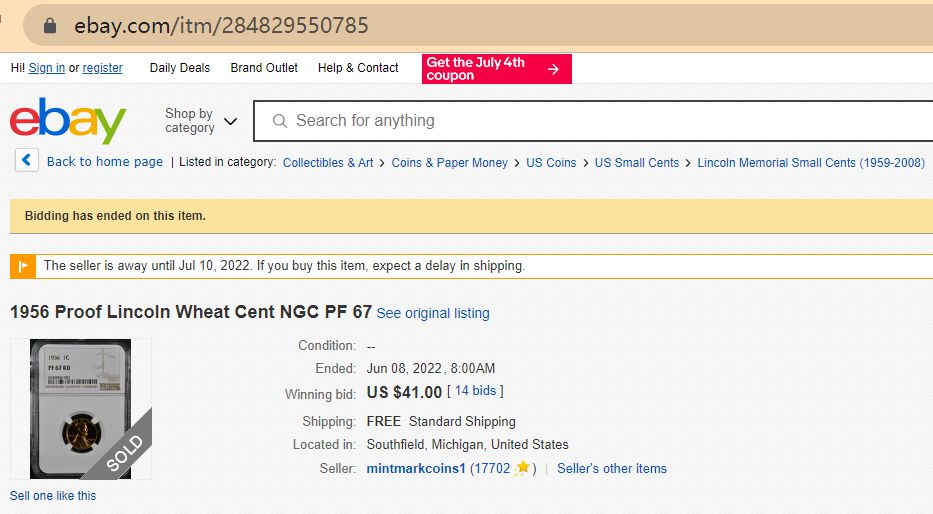Click Seller's other items link

pos(611,468)
